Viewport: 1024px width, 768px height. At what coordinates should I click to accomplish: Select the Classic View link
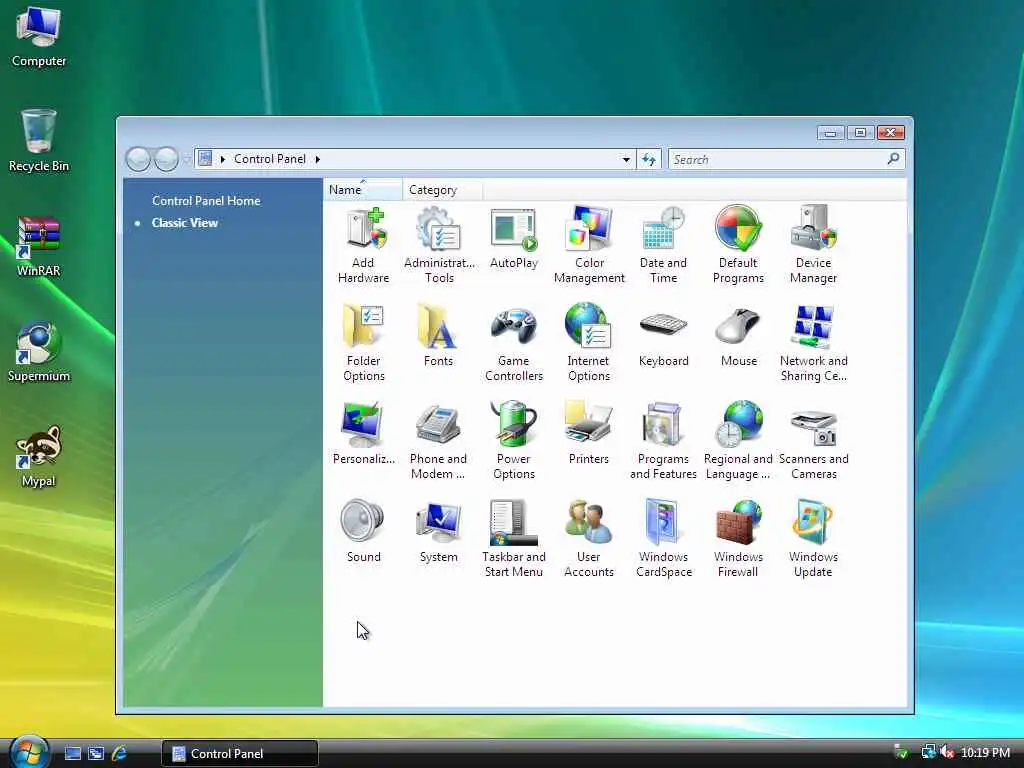[x=185, y=223]
